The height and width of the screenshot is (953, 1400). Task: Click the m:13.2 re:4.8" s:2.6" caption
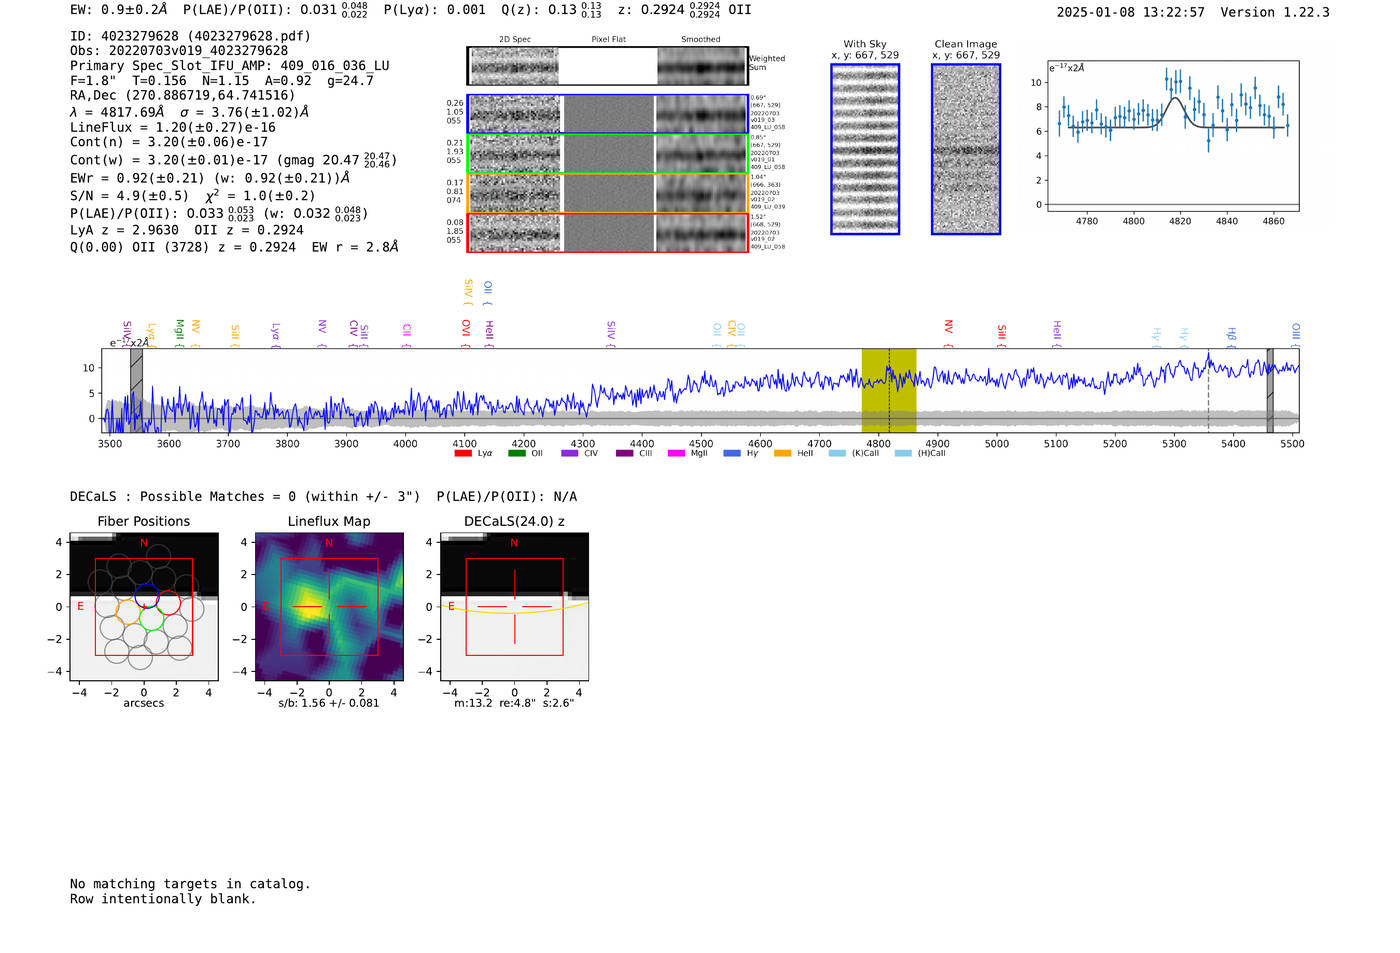pos(514,703)
